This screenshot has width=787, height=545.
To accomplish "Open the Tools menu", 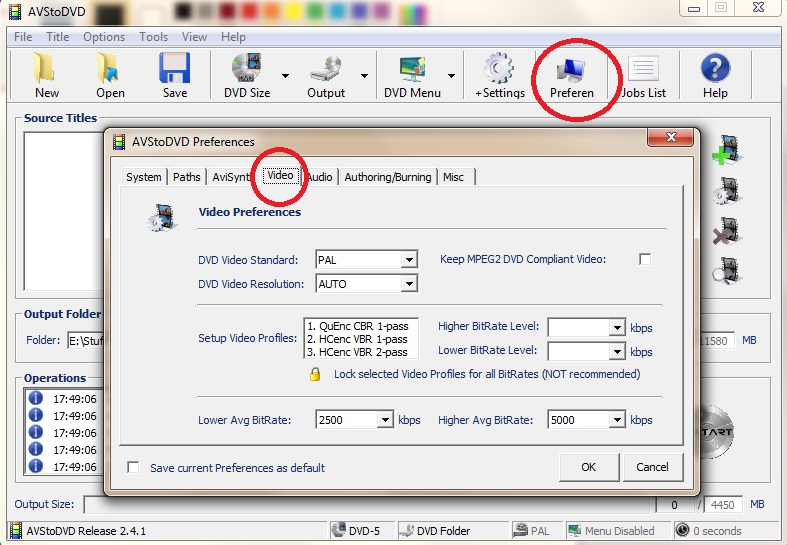I will tap(153, 37).
